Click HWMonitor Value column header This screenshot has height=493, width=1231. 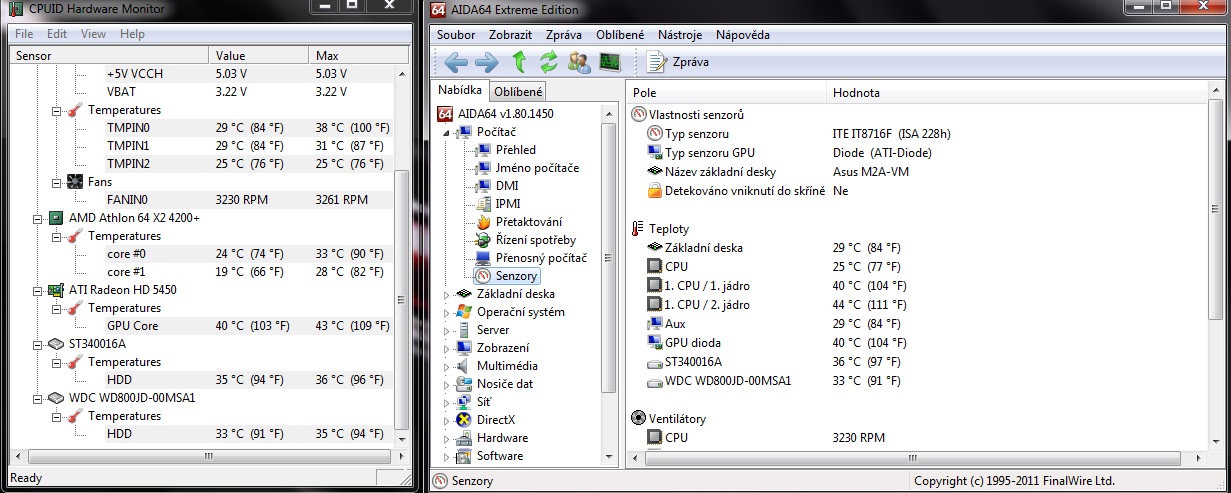(x=258, y=56)
